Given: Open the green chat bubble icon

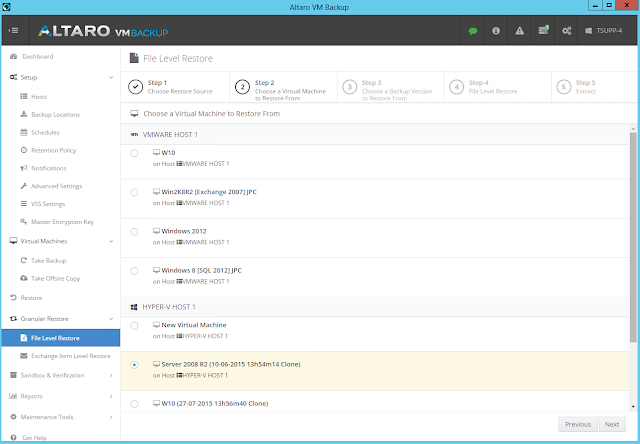Looking at the screenshot, I should (x=473, y=31).
